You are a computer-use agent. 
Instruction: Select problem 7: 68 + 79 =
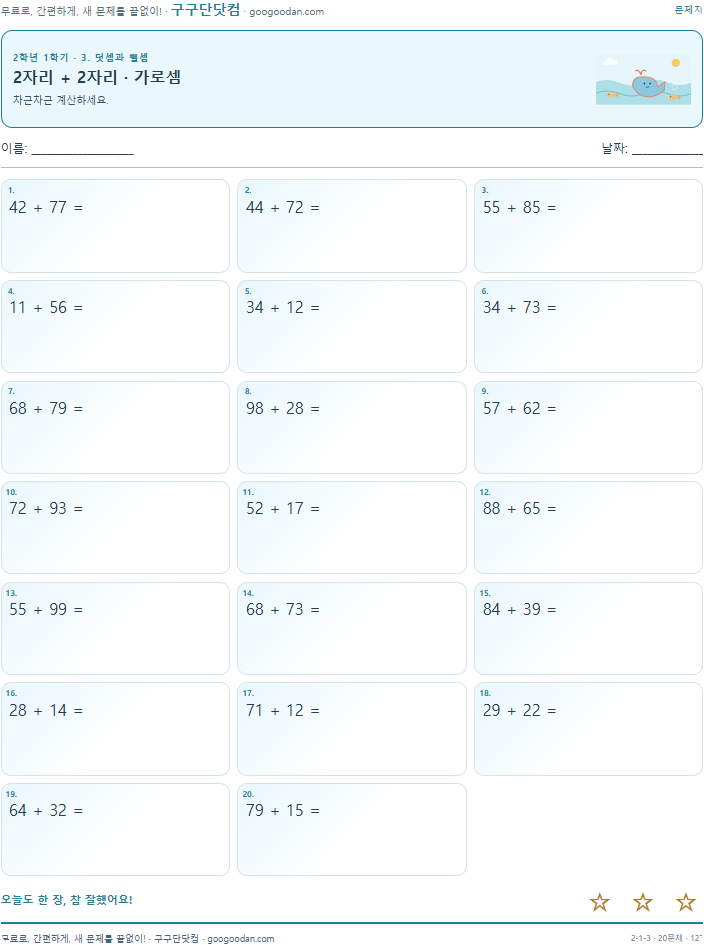[x=115, y=427]
